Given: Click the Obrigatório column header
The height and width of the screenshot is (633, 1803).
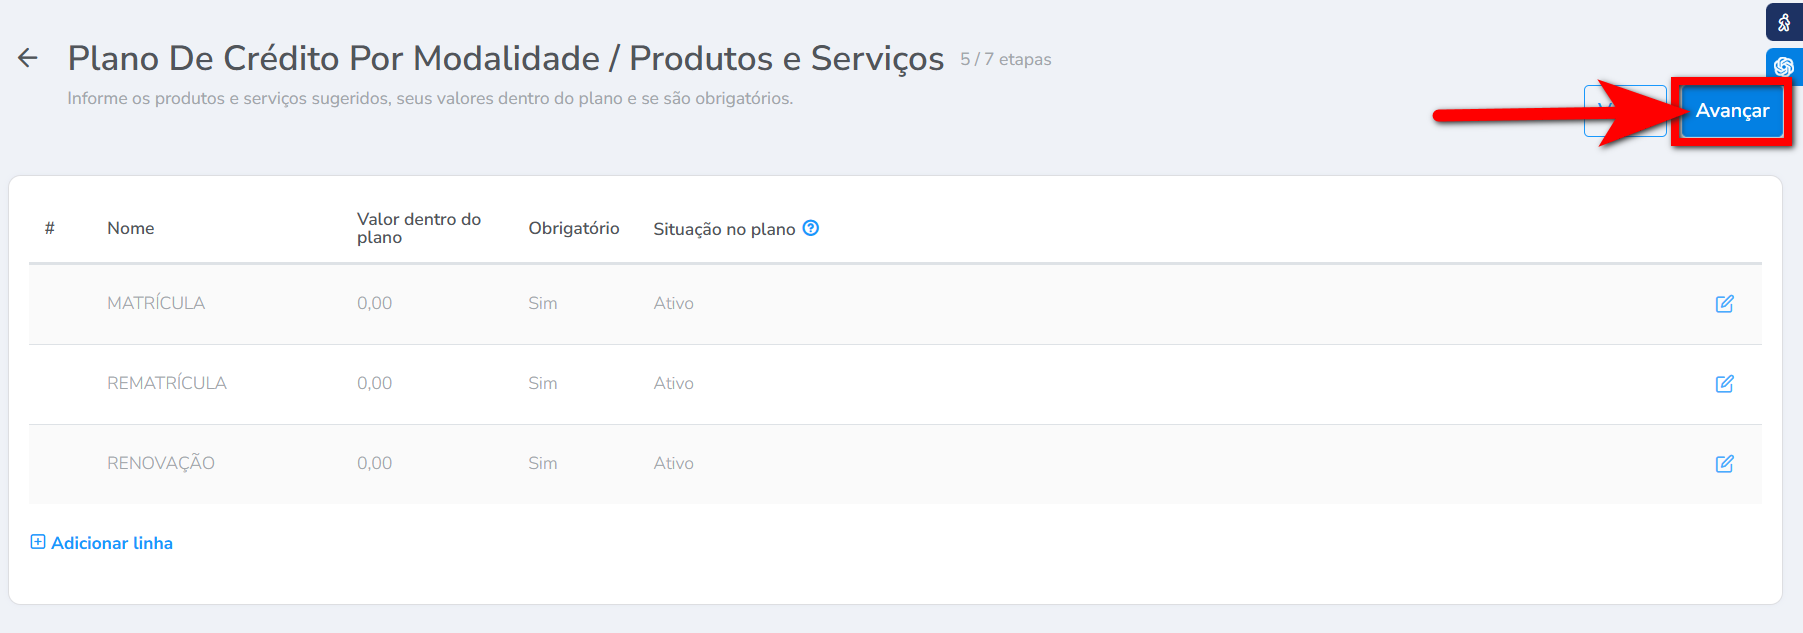Looking at the screenshot, I should tap(574, 228).
